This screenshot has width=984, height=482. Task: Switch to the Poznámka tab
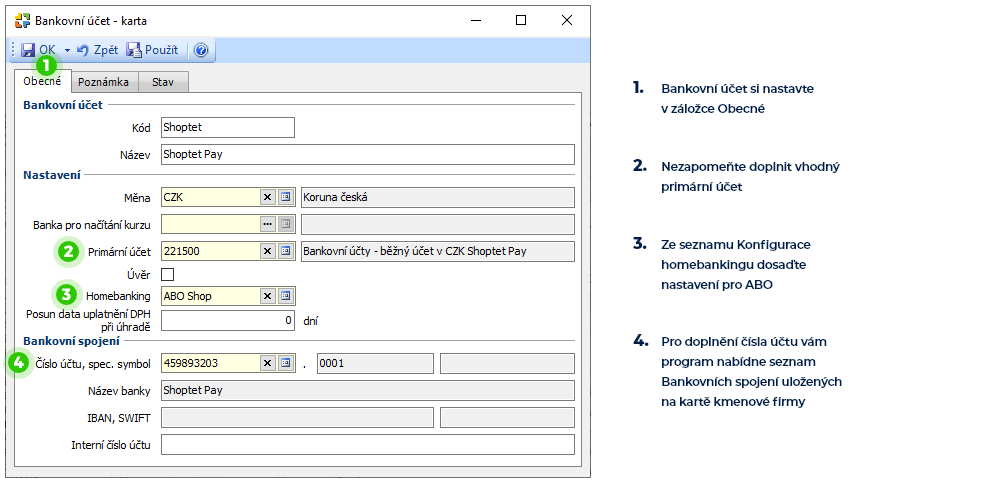(104, 82)
